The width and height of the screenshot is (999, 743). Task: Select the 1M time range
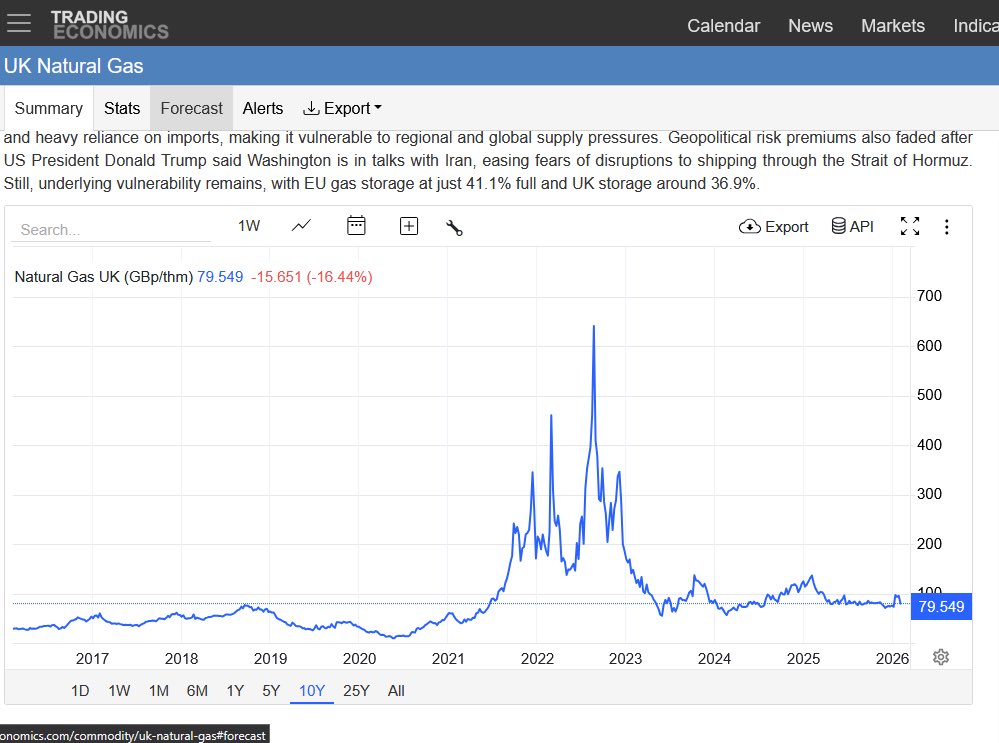(159, 691)
